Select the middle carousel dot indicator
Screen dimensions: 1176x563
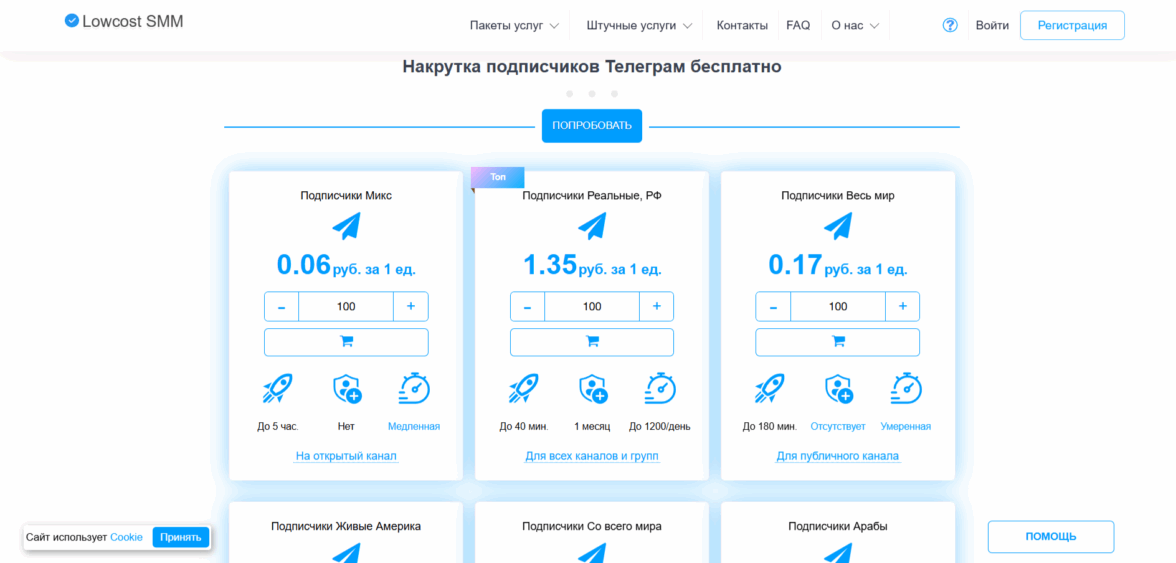(x=592, y=94)
